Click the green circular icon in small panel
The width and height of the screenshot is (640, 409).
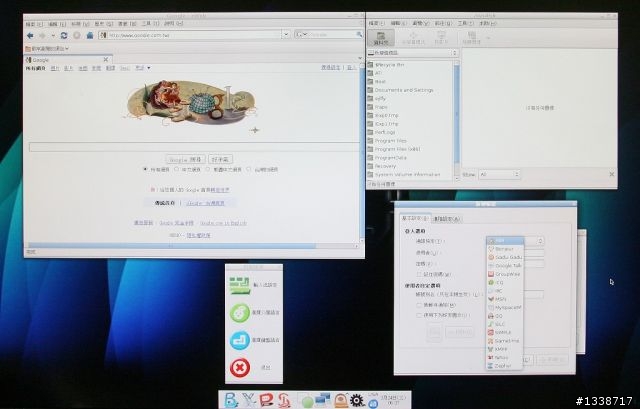click(x=240, y=313)
